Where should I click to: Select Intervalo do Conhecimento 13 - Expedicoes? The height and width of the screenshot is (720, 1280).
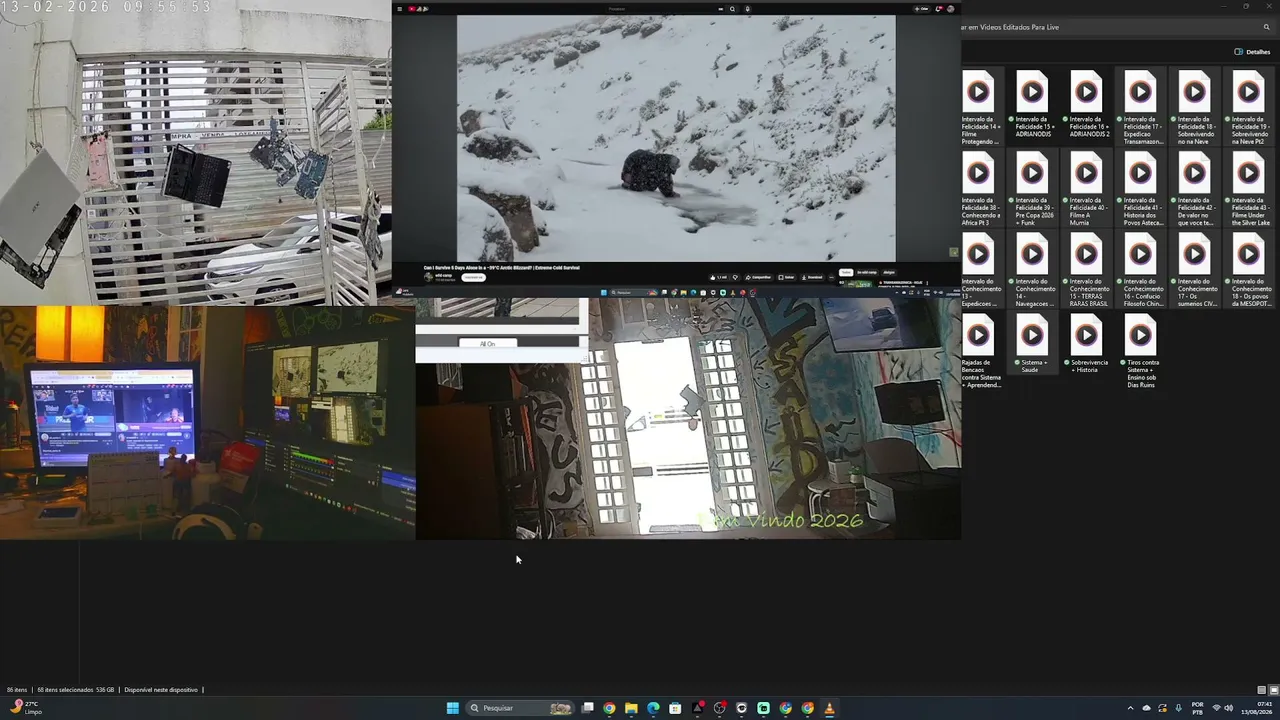click(x=982, y=270)
